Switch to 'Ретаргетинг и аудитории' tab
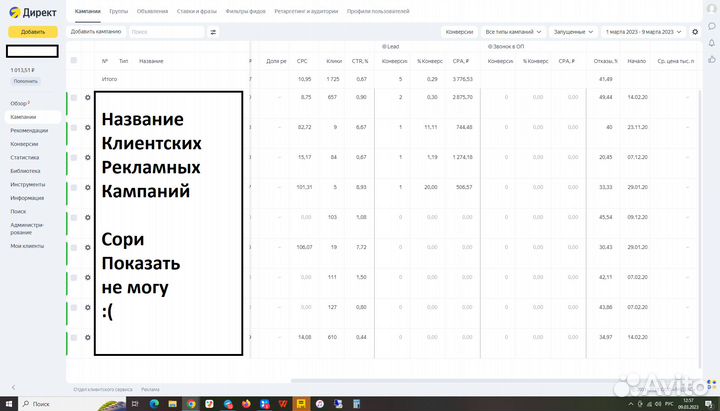This screenshot has height=411, width=720. click(306, 11)
